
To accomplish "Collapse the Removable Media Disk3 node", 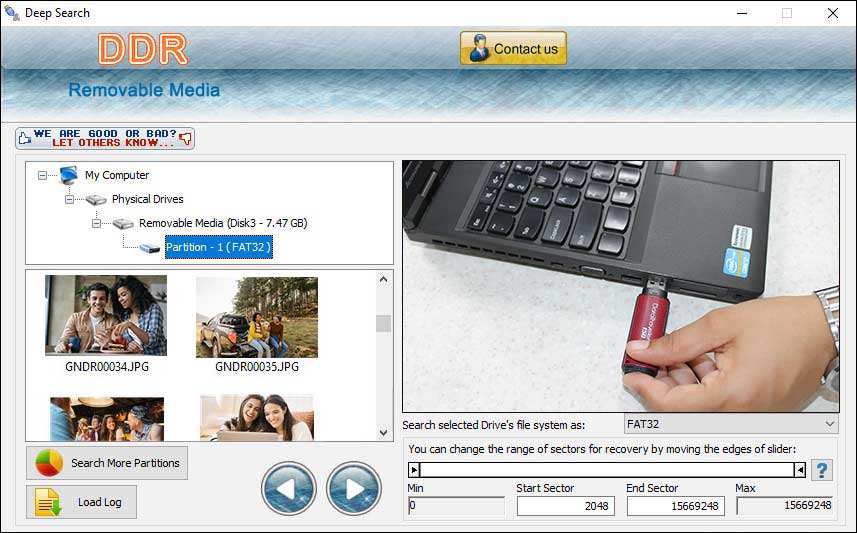I will click(x=96, y=224).
